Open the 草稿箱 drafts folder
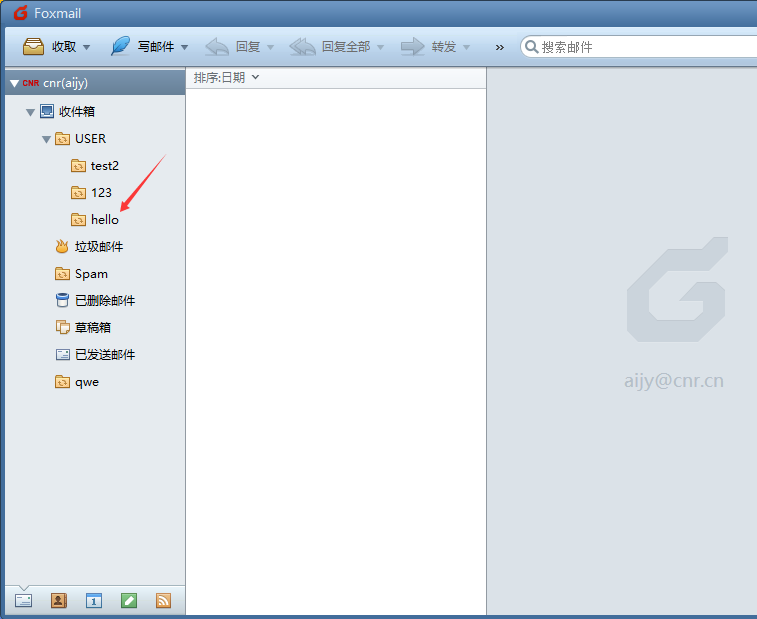The height and width of the screenshot is (619, 757). [93, 328]
